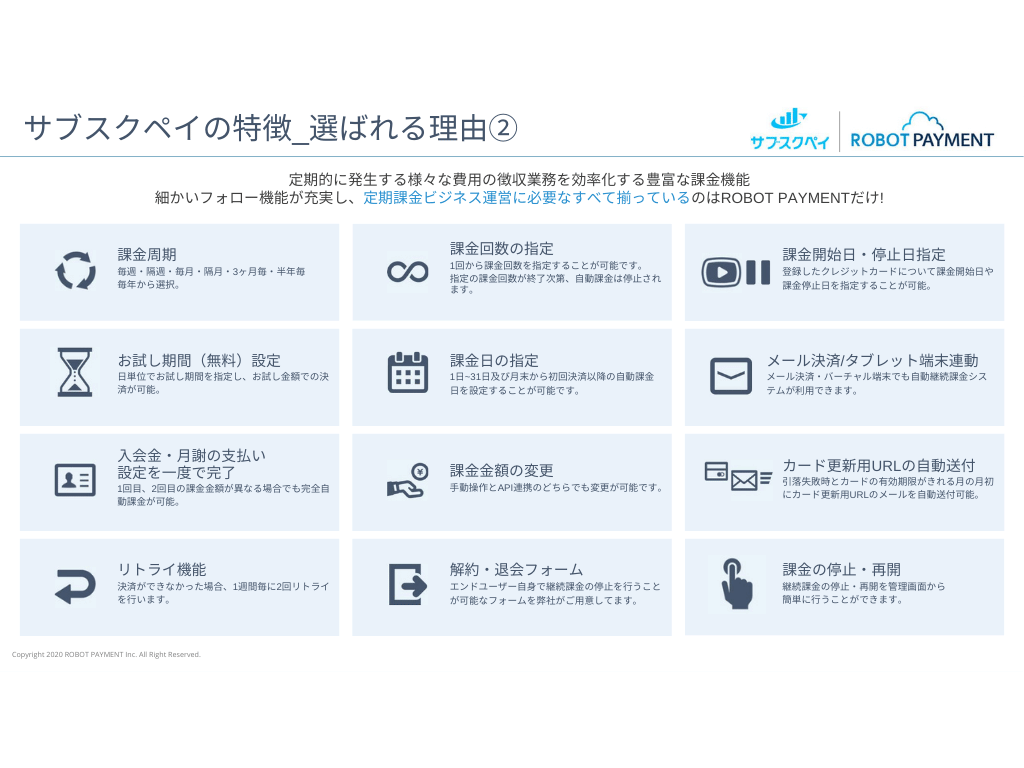Viewport: 1024px width, 768px height.
Task: Click the 解約・退会フォーム card title
Action: [516, 569]
